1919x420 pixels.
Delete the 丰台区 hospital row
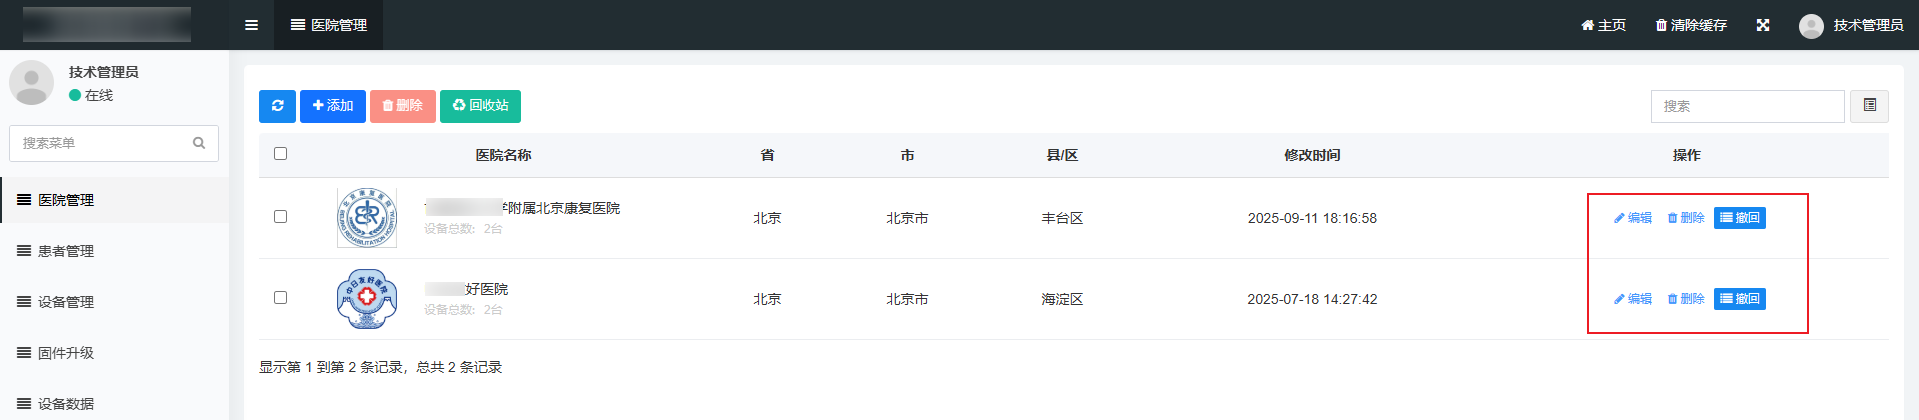click(x=1686, y=218)
